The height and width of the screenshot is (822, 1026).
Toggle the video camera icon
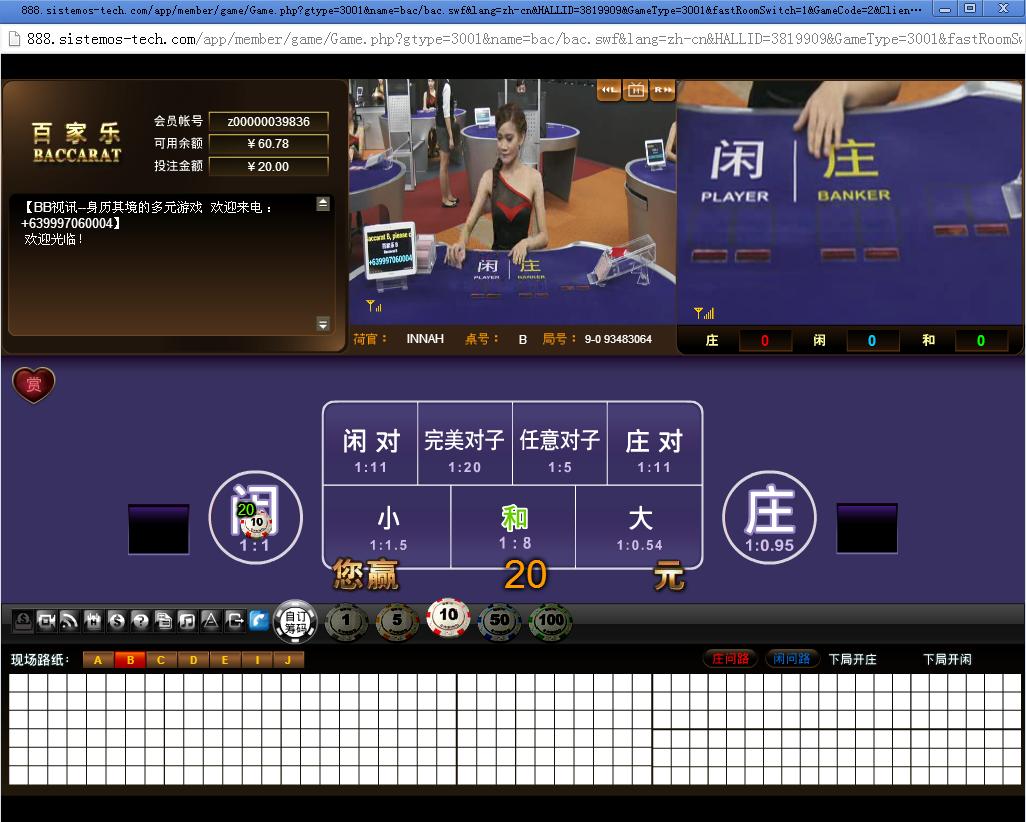coord(46,620)
